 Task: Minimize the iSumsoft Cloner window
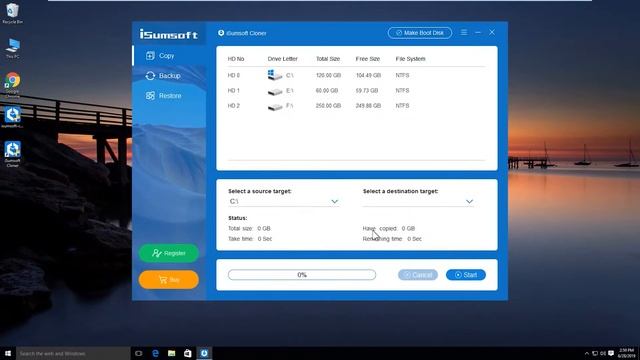478,32
